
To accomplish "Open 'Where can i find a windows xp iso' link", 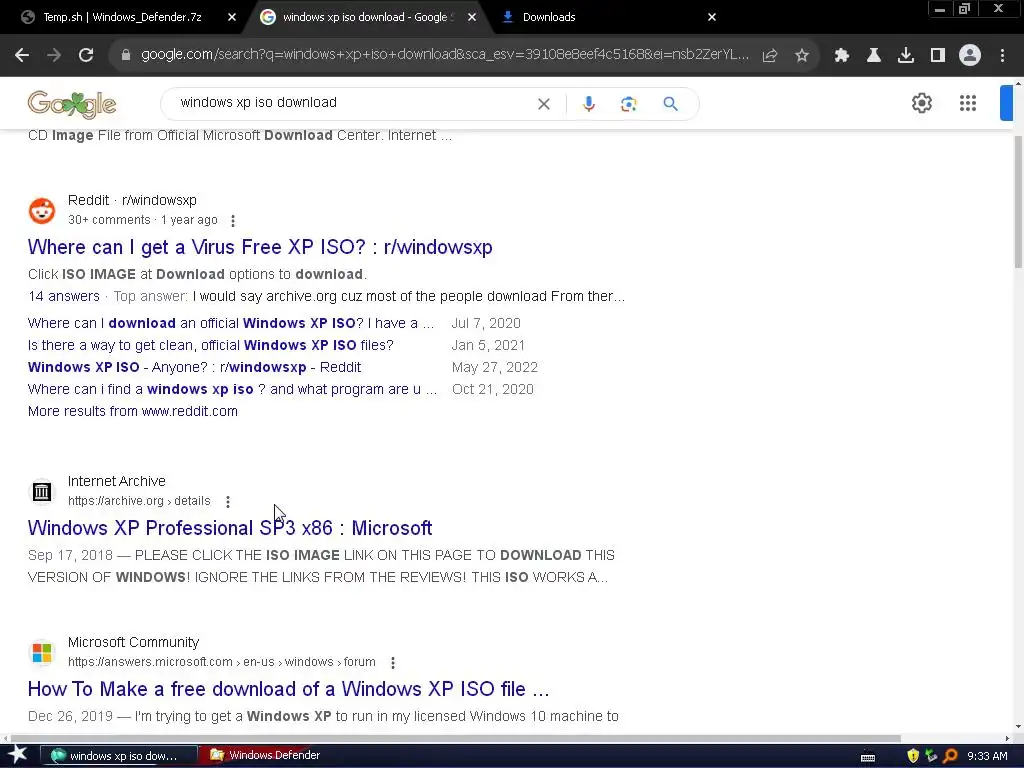I will click(232, 389).
